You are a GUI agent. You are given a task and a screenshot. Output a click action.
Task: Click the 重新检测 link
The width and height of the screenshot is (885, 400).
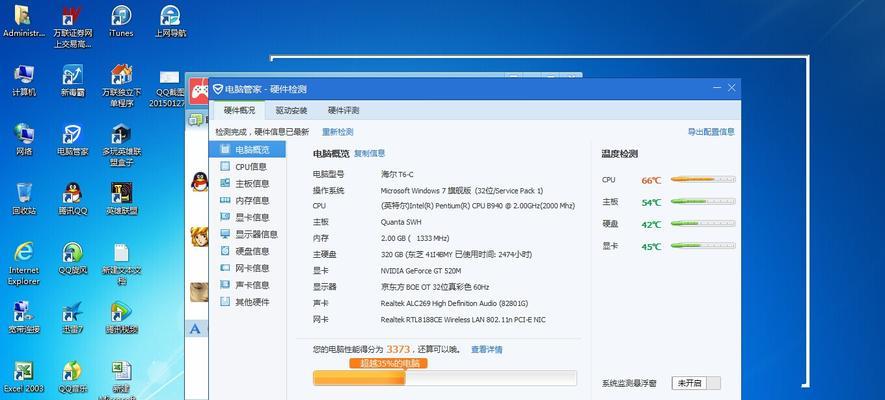[x=338, y=132]
